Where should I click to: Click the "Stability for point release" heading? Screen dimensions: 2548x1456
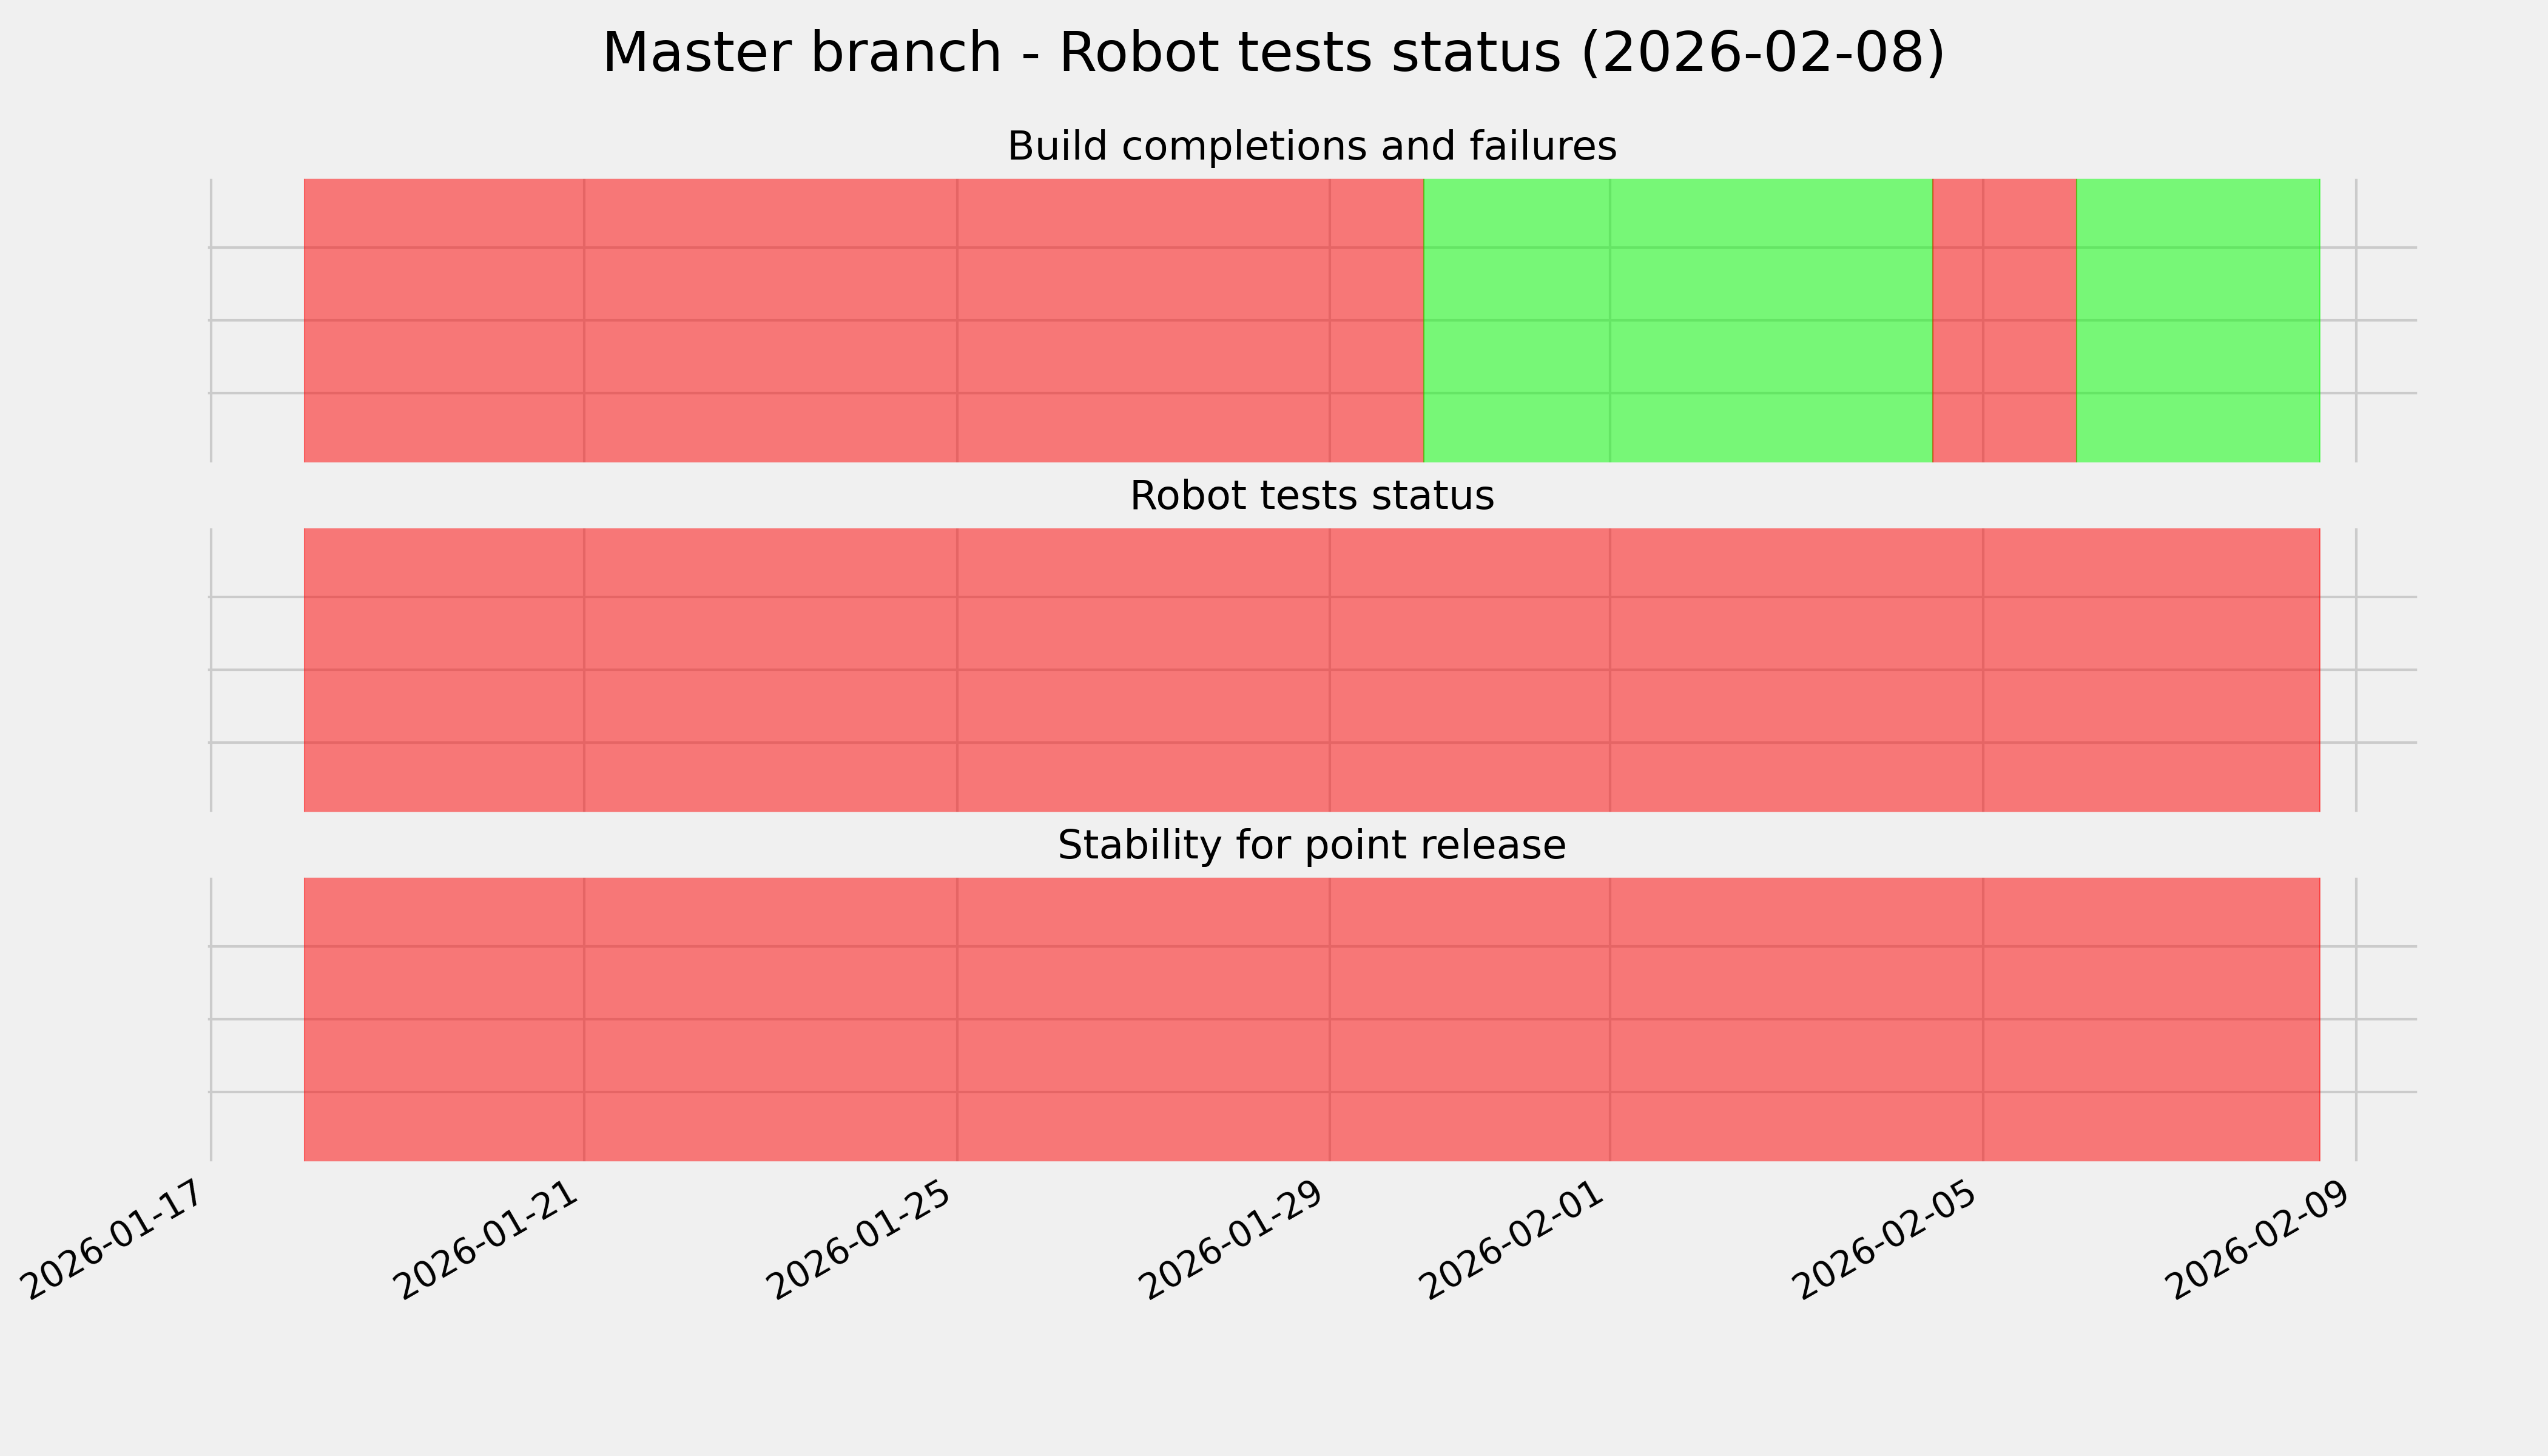coord(1311,846)
